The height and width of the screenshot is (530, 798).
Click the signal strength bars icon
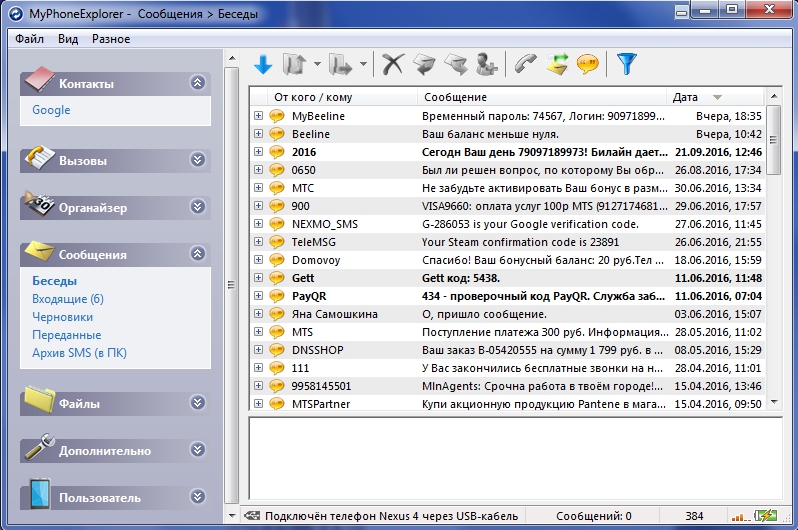pyautogui.click(x=741, y=517)
